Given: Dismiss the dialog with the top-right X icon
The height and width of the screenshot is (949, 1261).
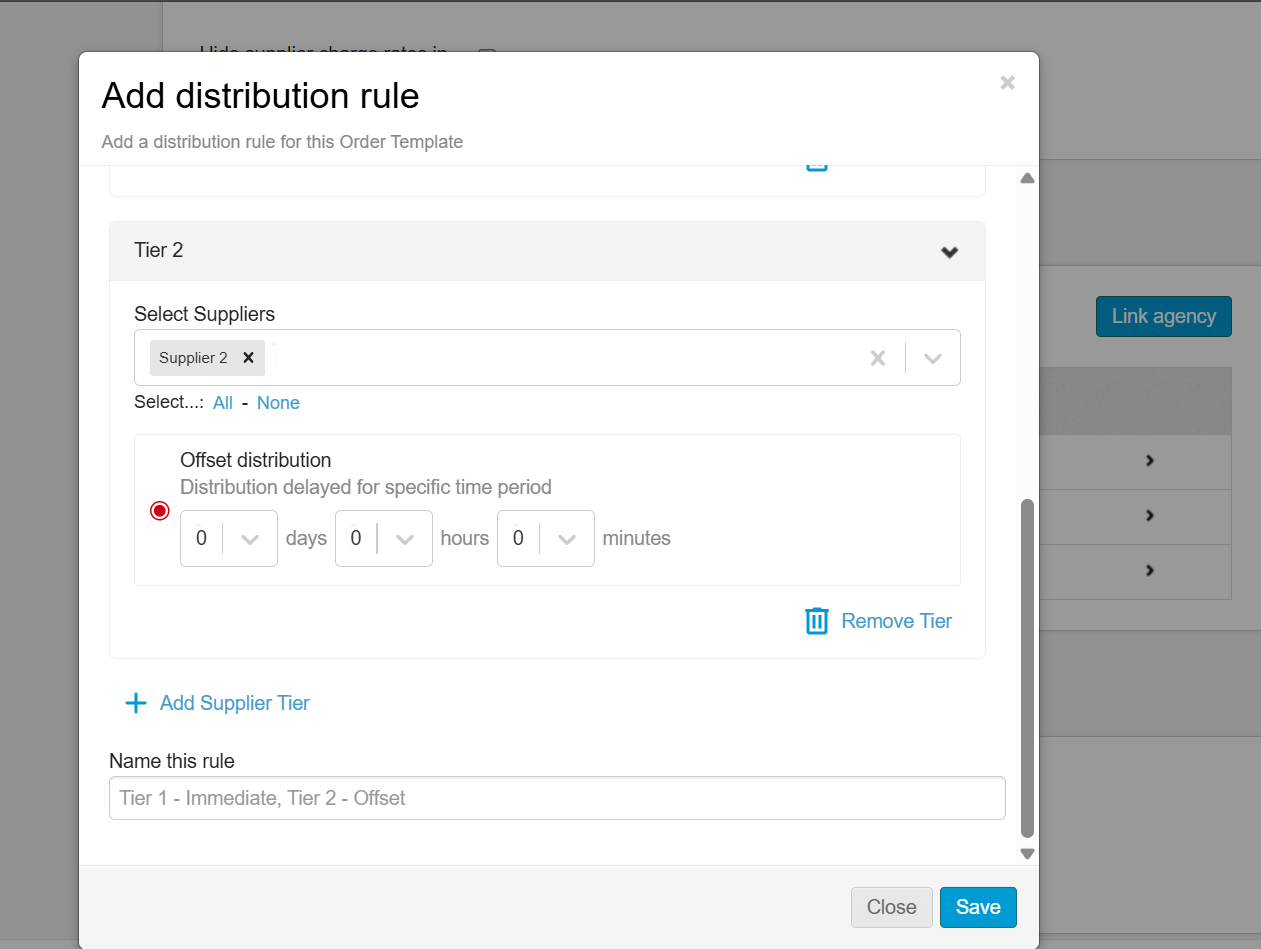Looking at the screenshot, I should 1007,83.
